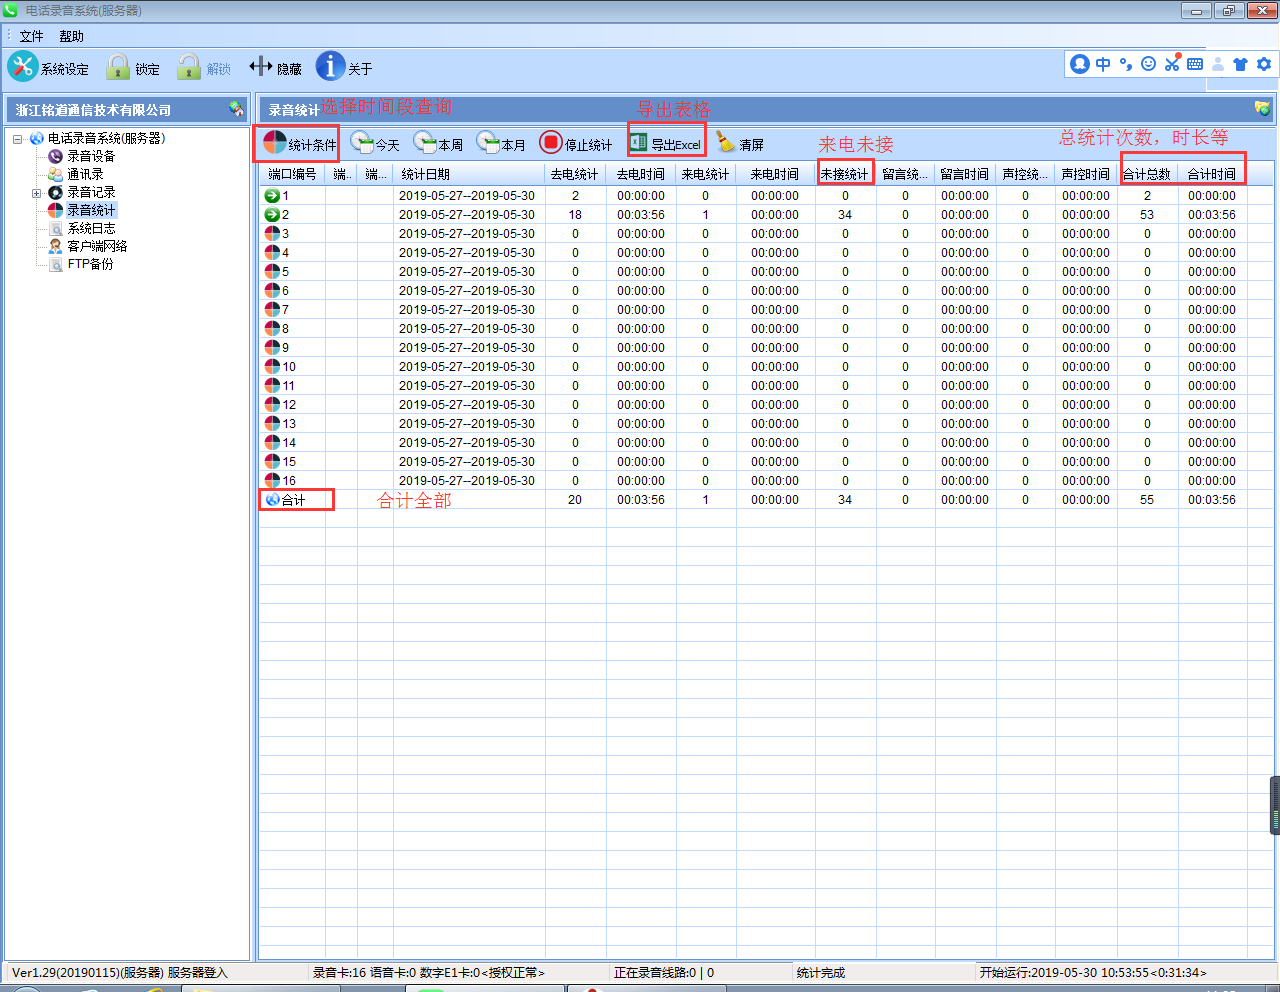Click the 停止统计 stop icon
Image resolution: width=1280 pixels, height=992 pixels.
coord(551,143)
